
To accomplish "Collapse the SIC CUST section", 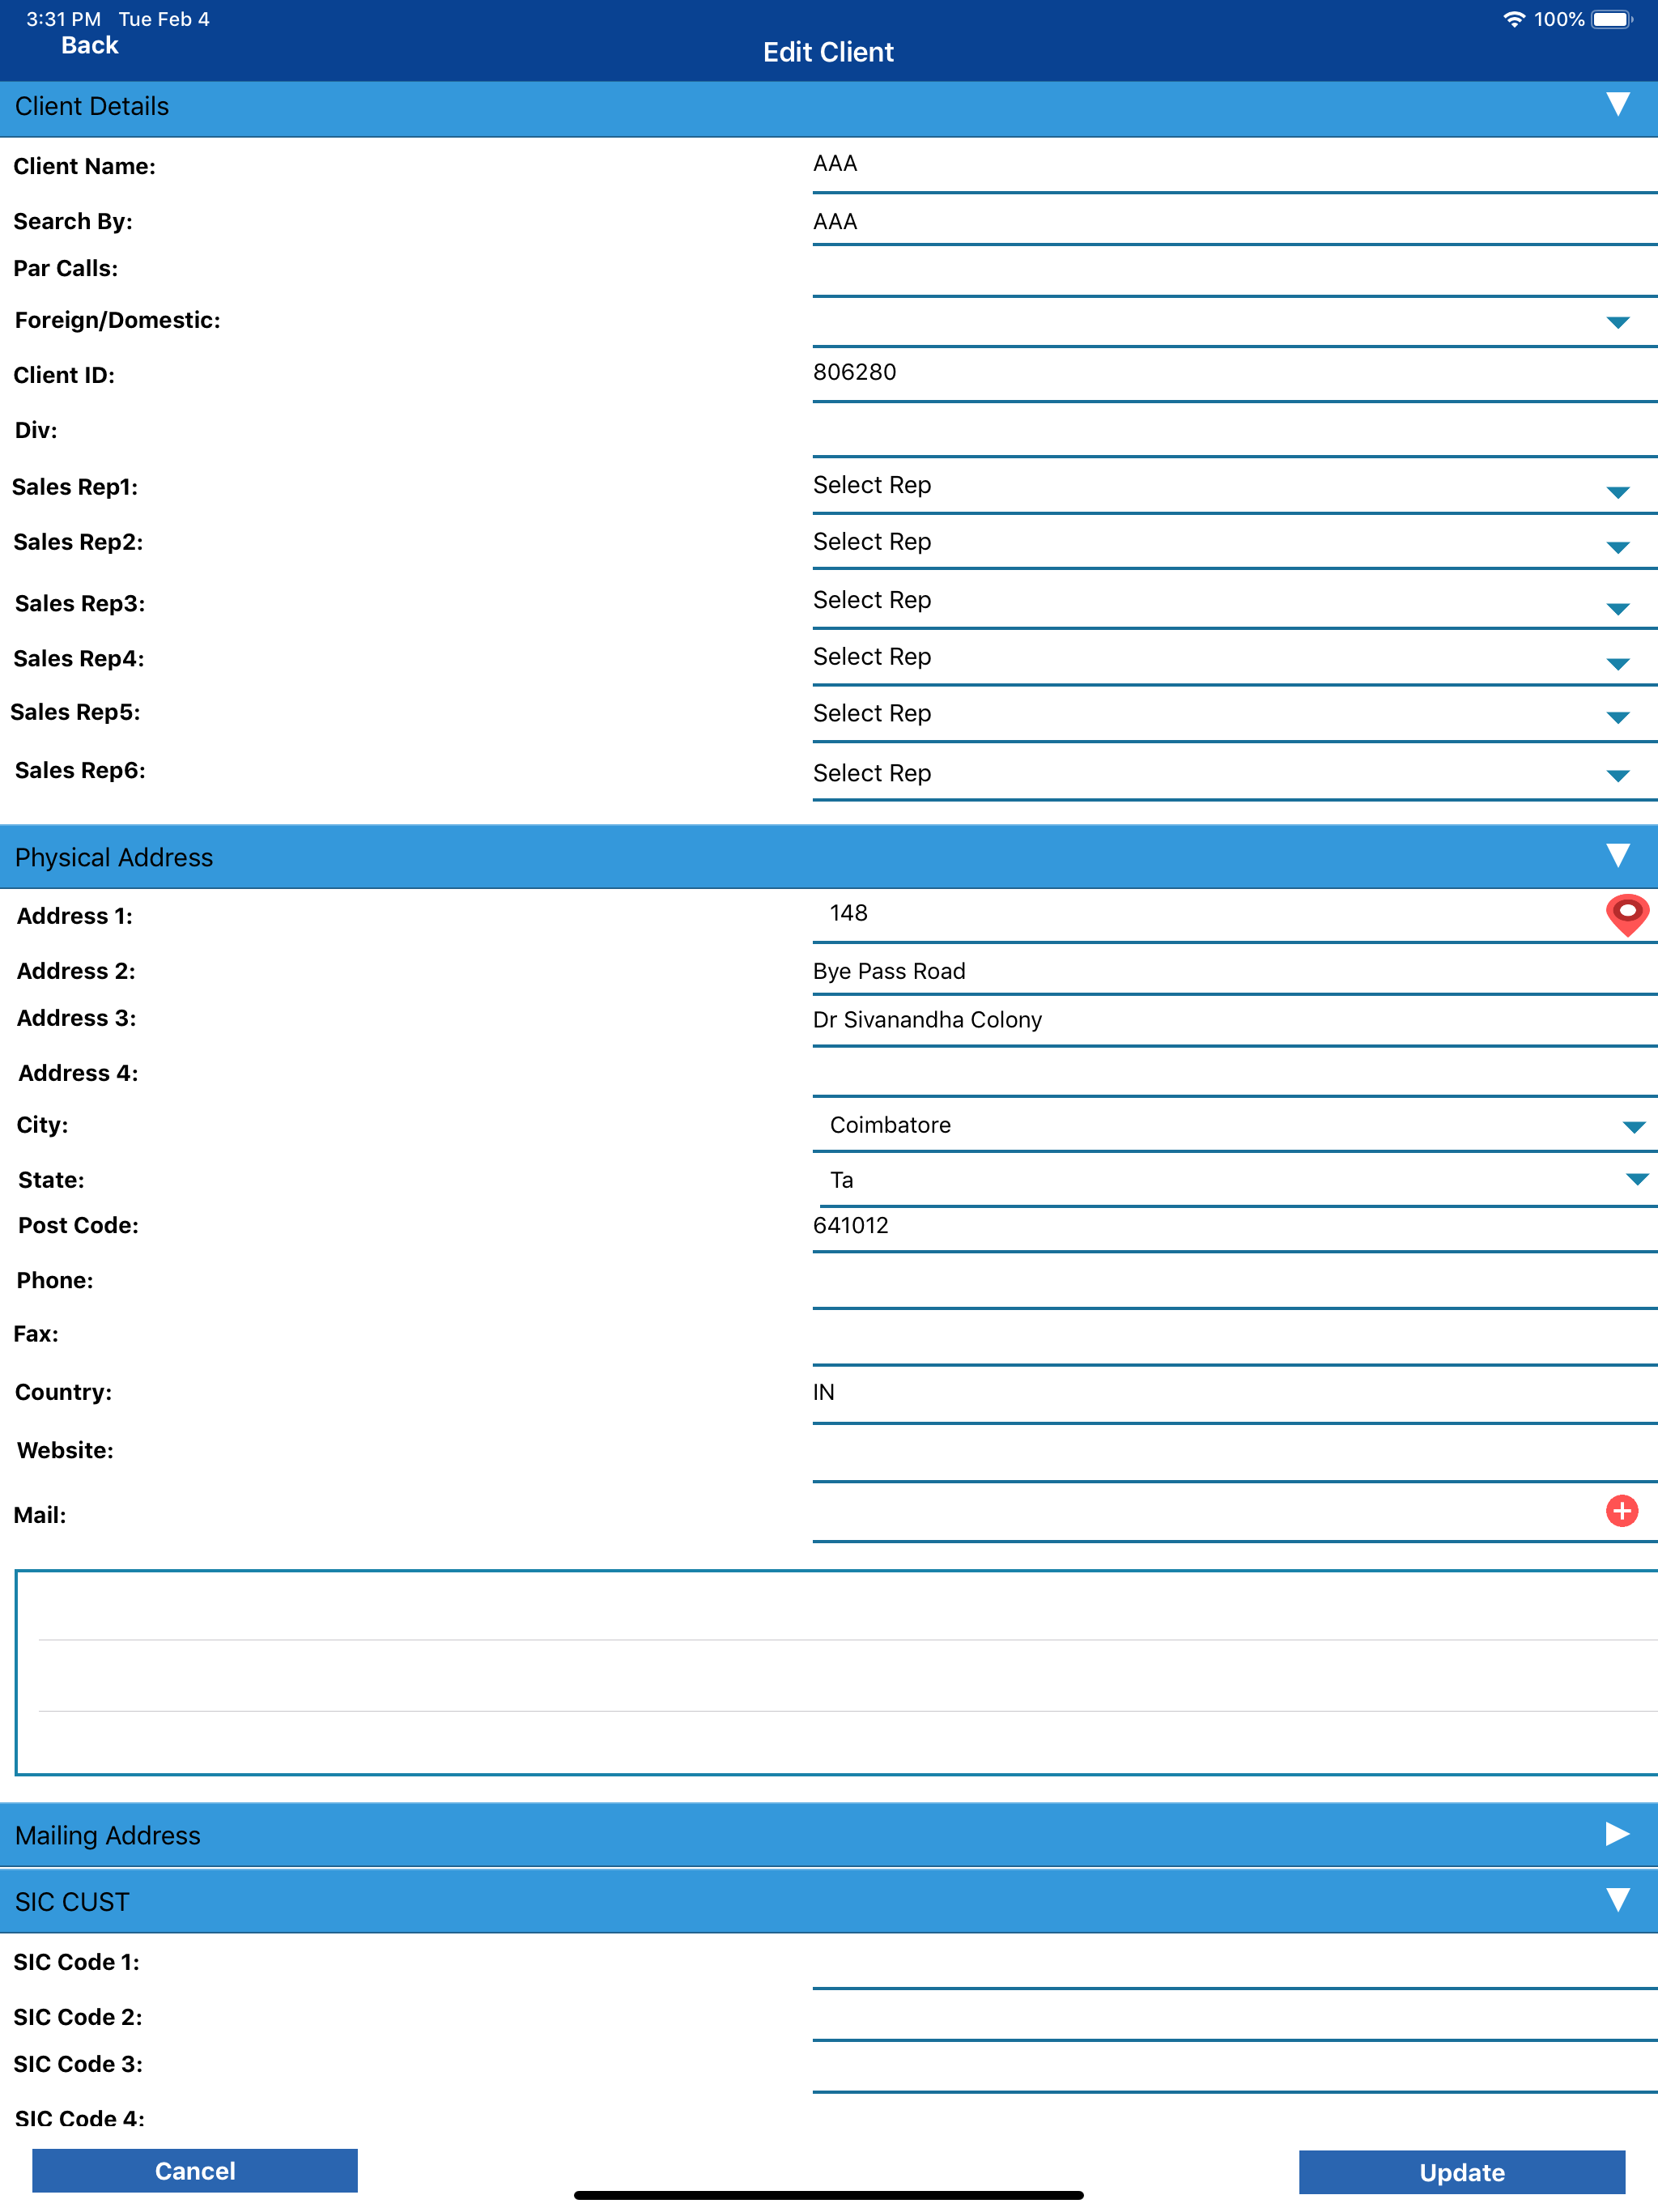I will [1617, 1900].
